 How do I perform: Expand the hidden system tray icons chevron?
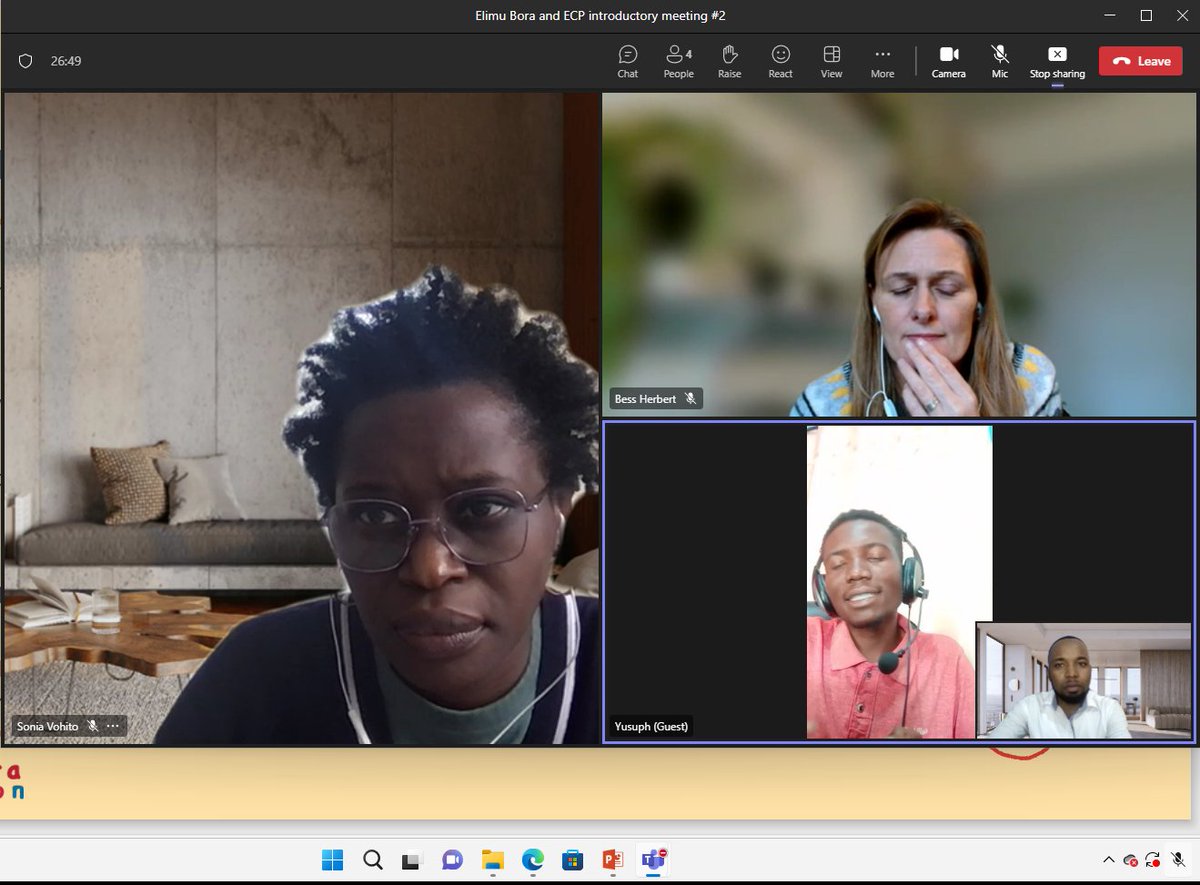point(1108,860)
